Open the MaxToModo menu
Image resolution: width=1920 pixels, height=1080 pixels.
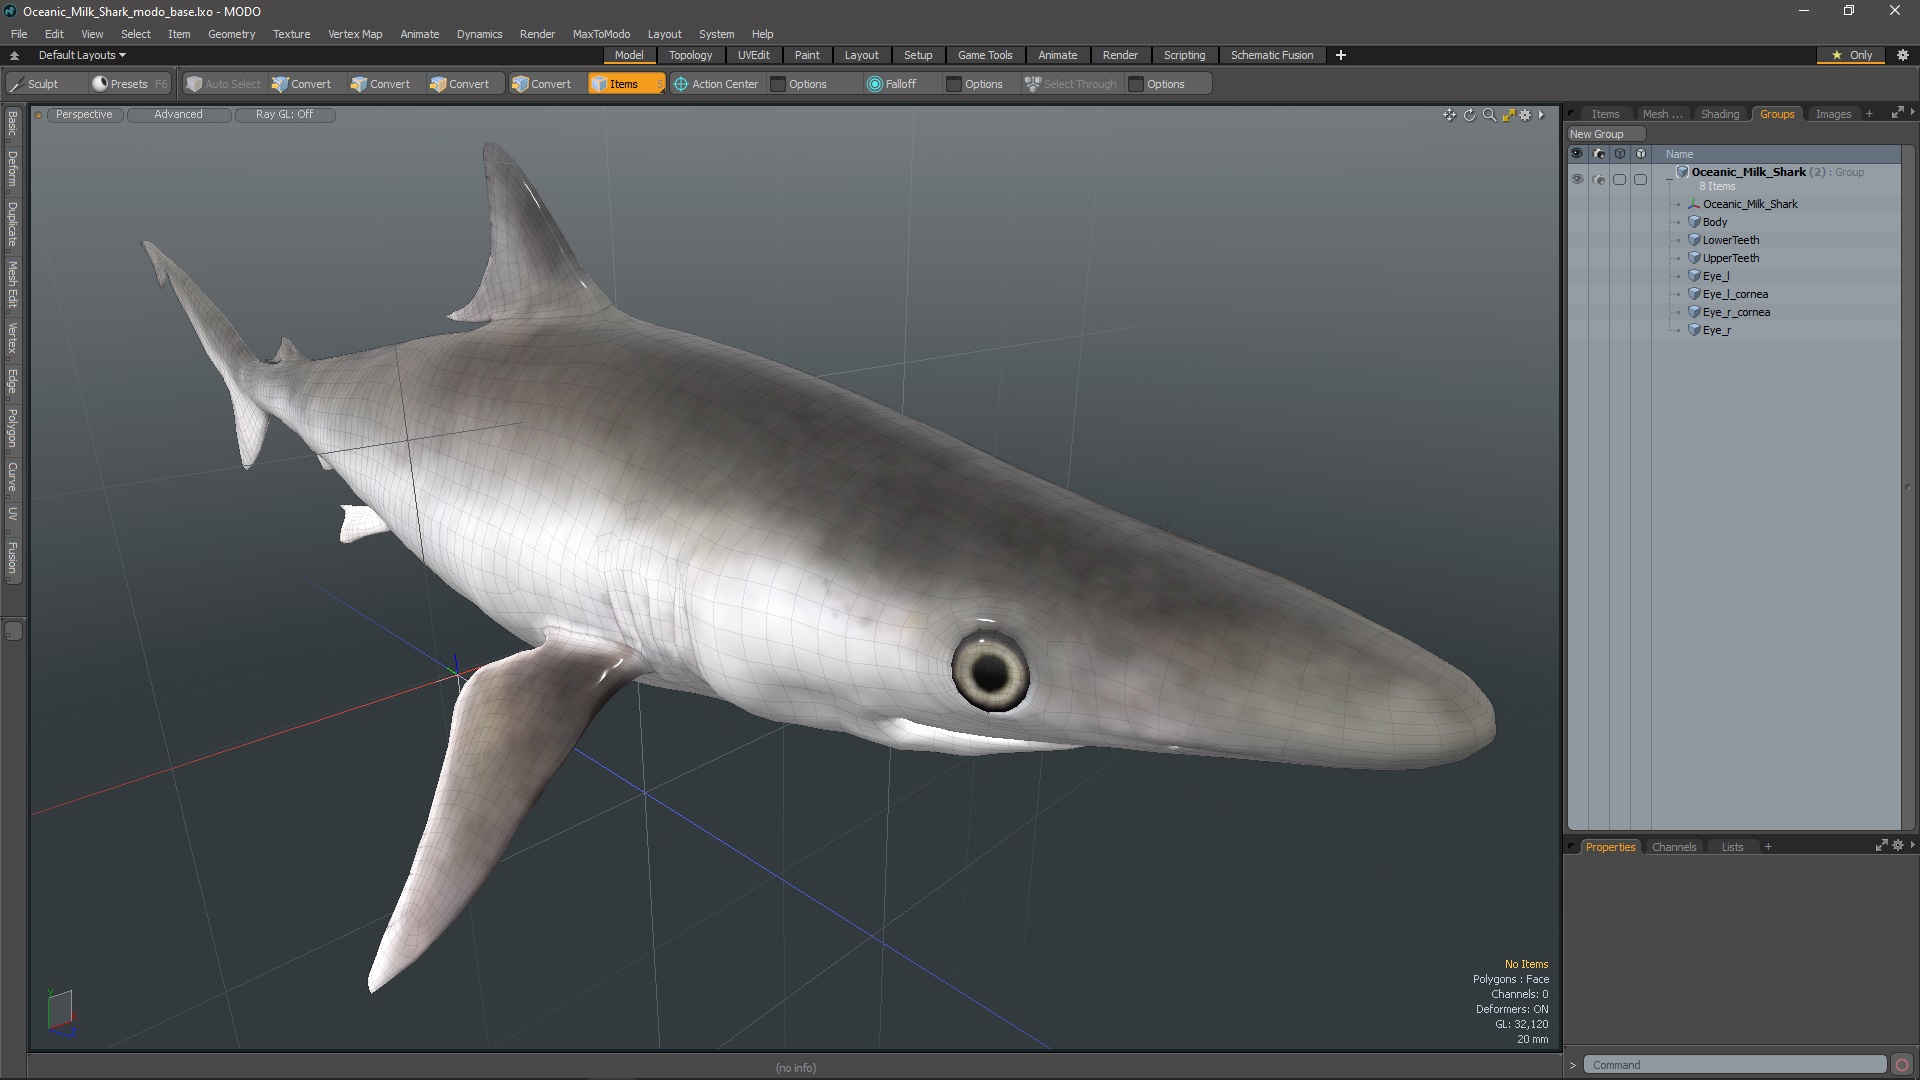pyautogui.click(x=601, y=34)
